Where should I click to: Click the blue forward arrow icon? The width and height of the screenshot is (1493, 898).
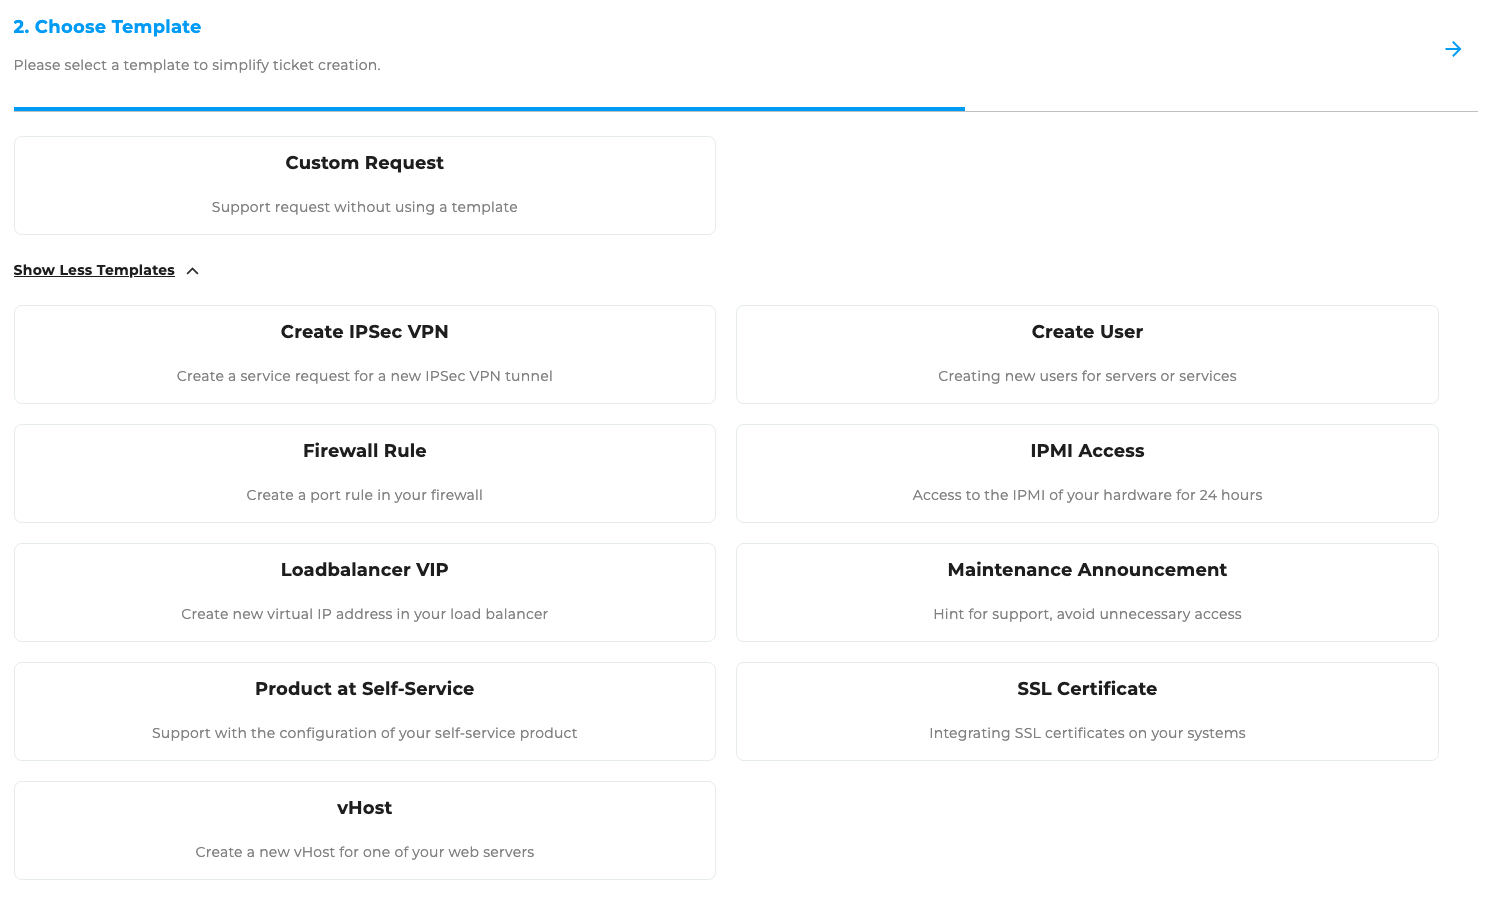click(x=1453, y=48)
